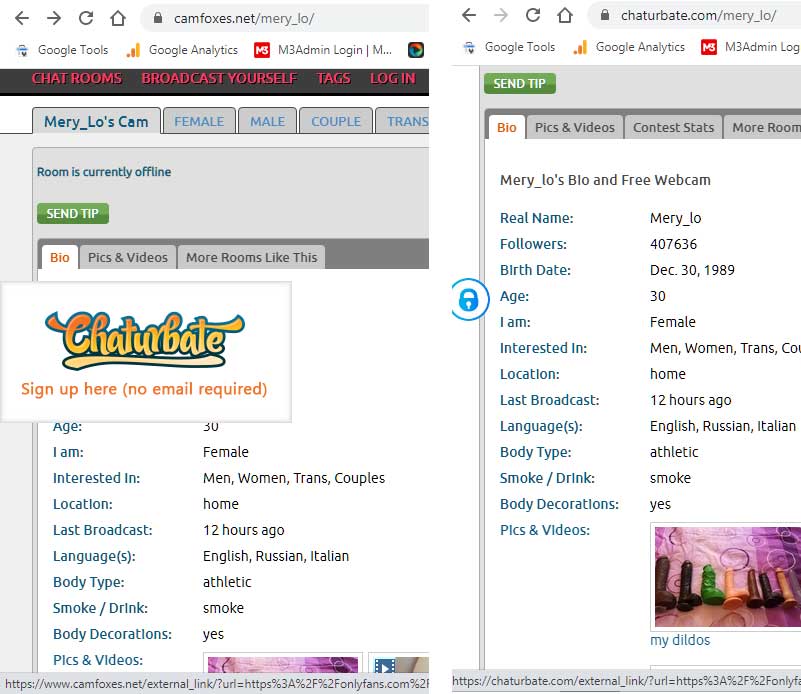Open the M3Admin Login bookmark in the left browser window

[323, 50]
